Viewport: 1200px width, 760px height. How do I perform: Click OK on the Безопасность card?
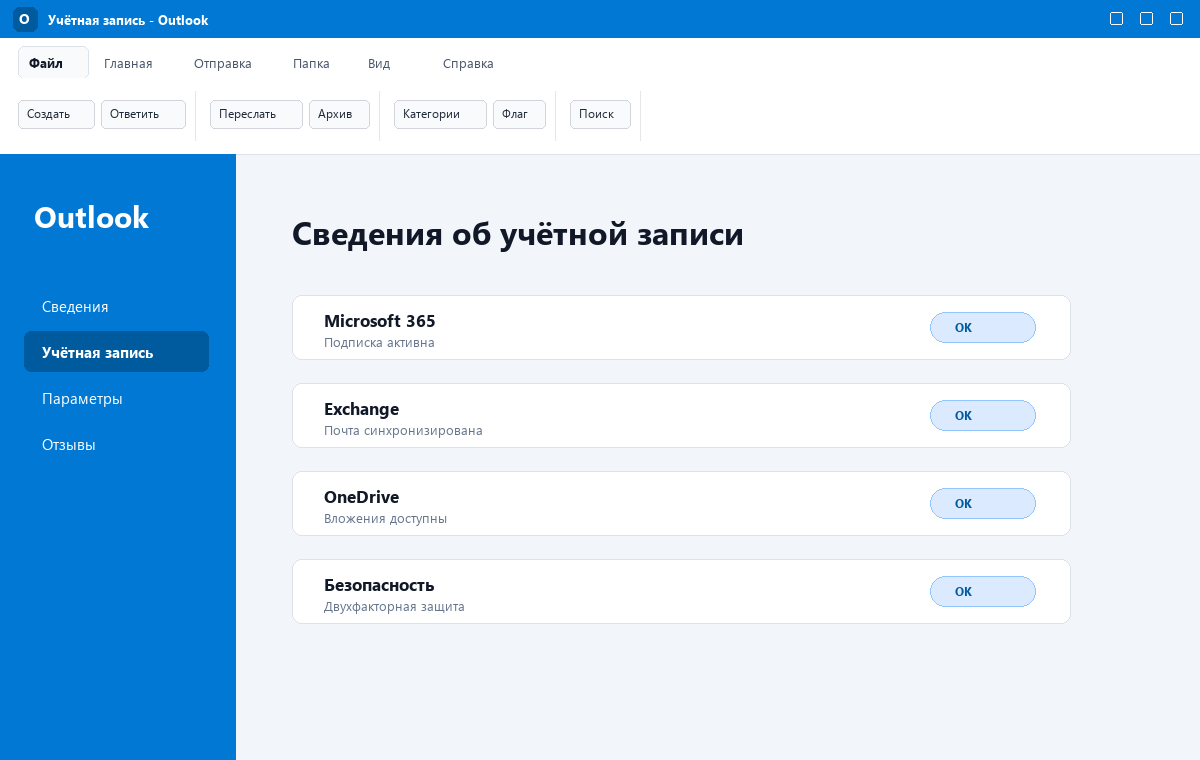pyautogui.click(x=983, y=591)
